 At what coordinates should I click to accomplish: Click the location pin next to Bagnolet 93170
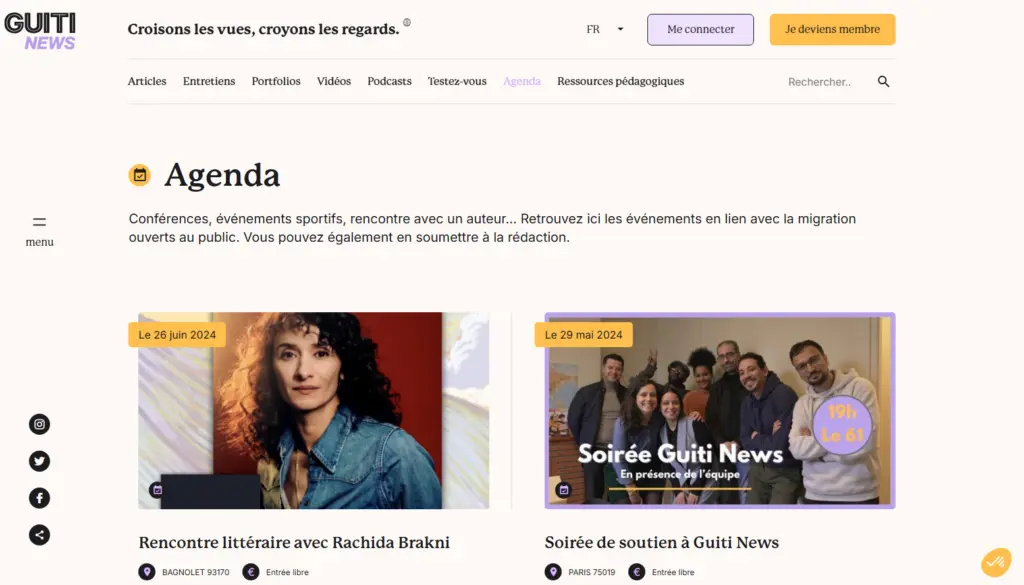(147, 572)
